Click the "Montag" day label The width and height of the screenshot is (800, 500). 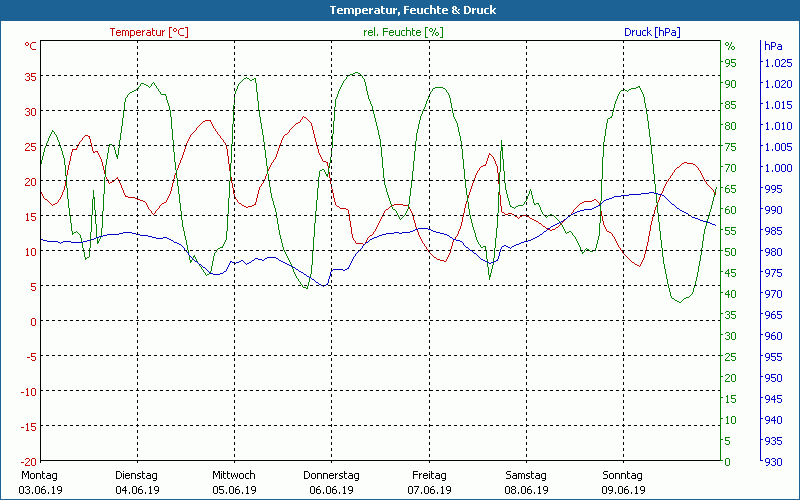(x=39, y=475)
